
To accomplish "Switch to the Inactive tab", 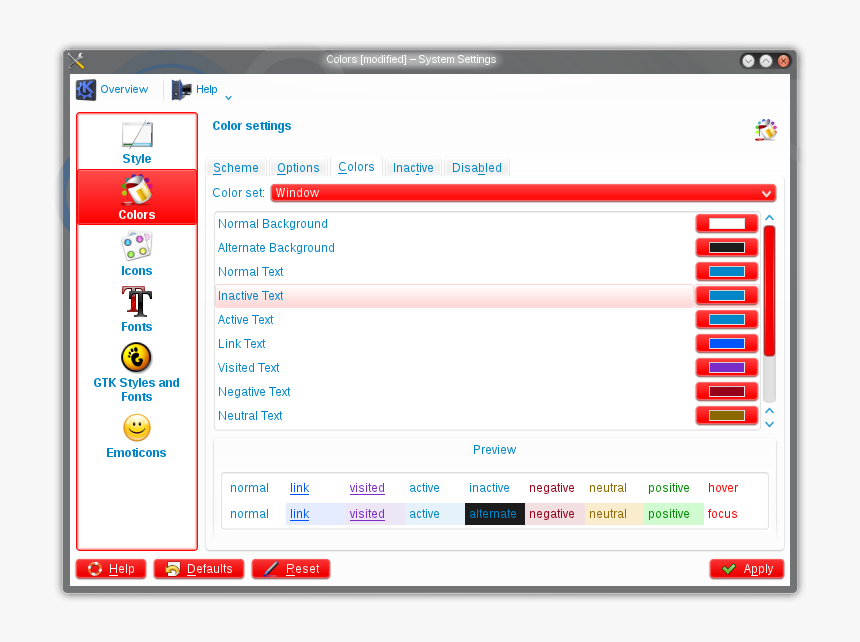I will (413, 168).
